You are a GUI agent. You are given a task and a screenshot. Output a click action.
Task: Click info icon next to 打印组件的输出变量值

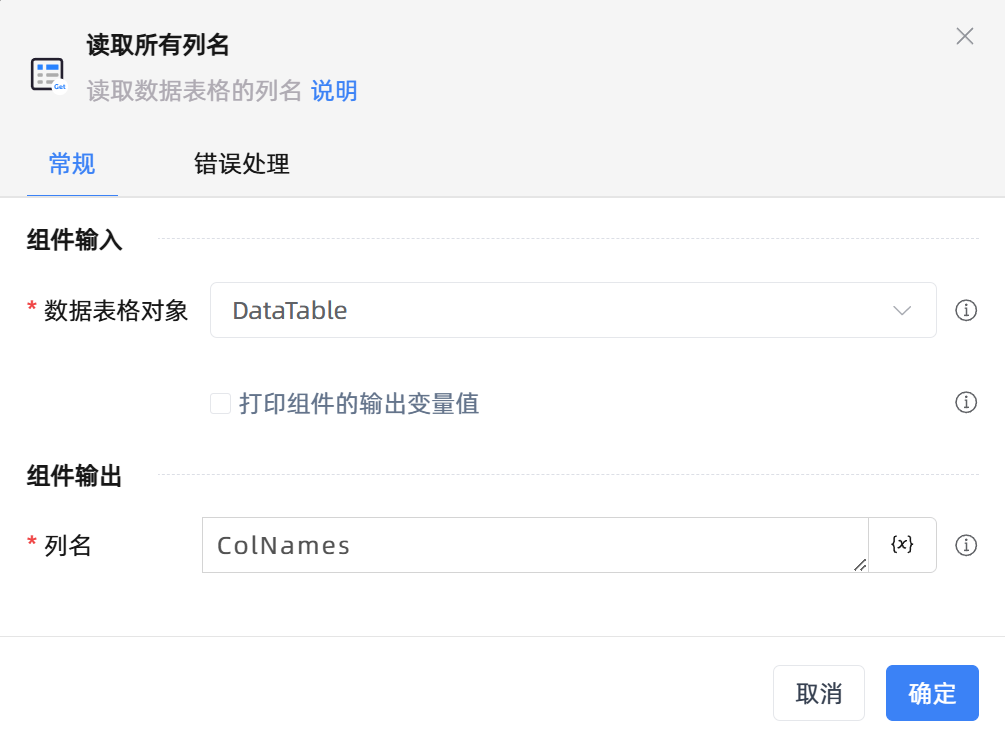coord(966,402)
